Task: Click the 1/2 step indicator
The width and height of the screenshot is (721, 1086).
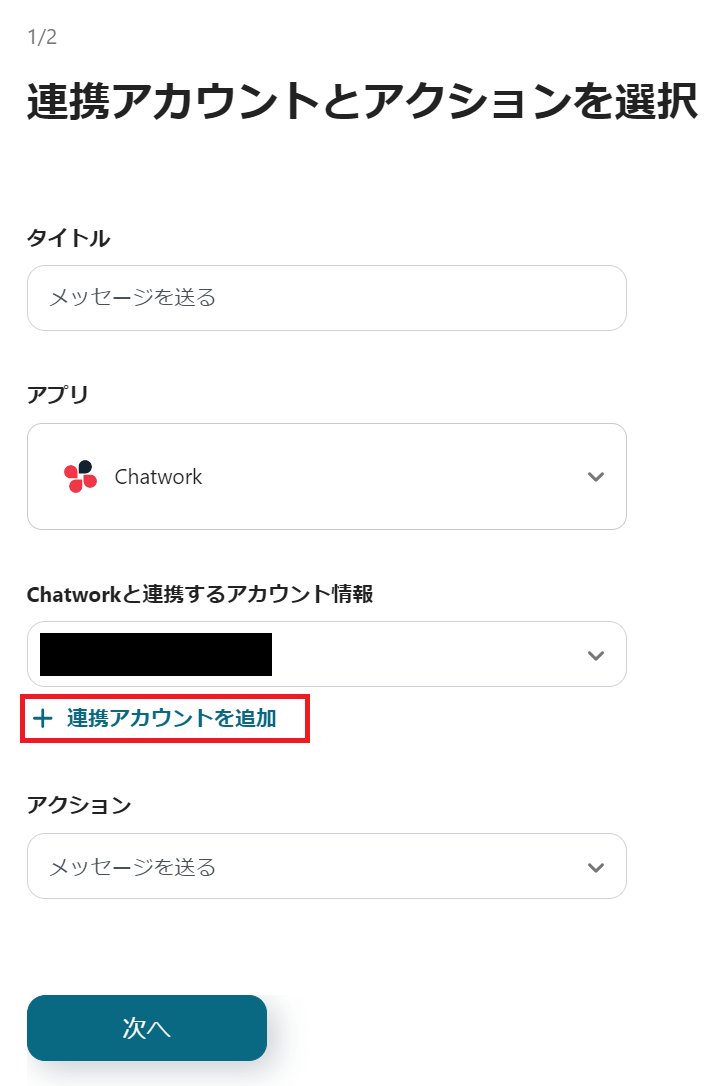Action: pos(35,35)
